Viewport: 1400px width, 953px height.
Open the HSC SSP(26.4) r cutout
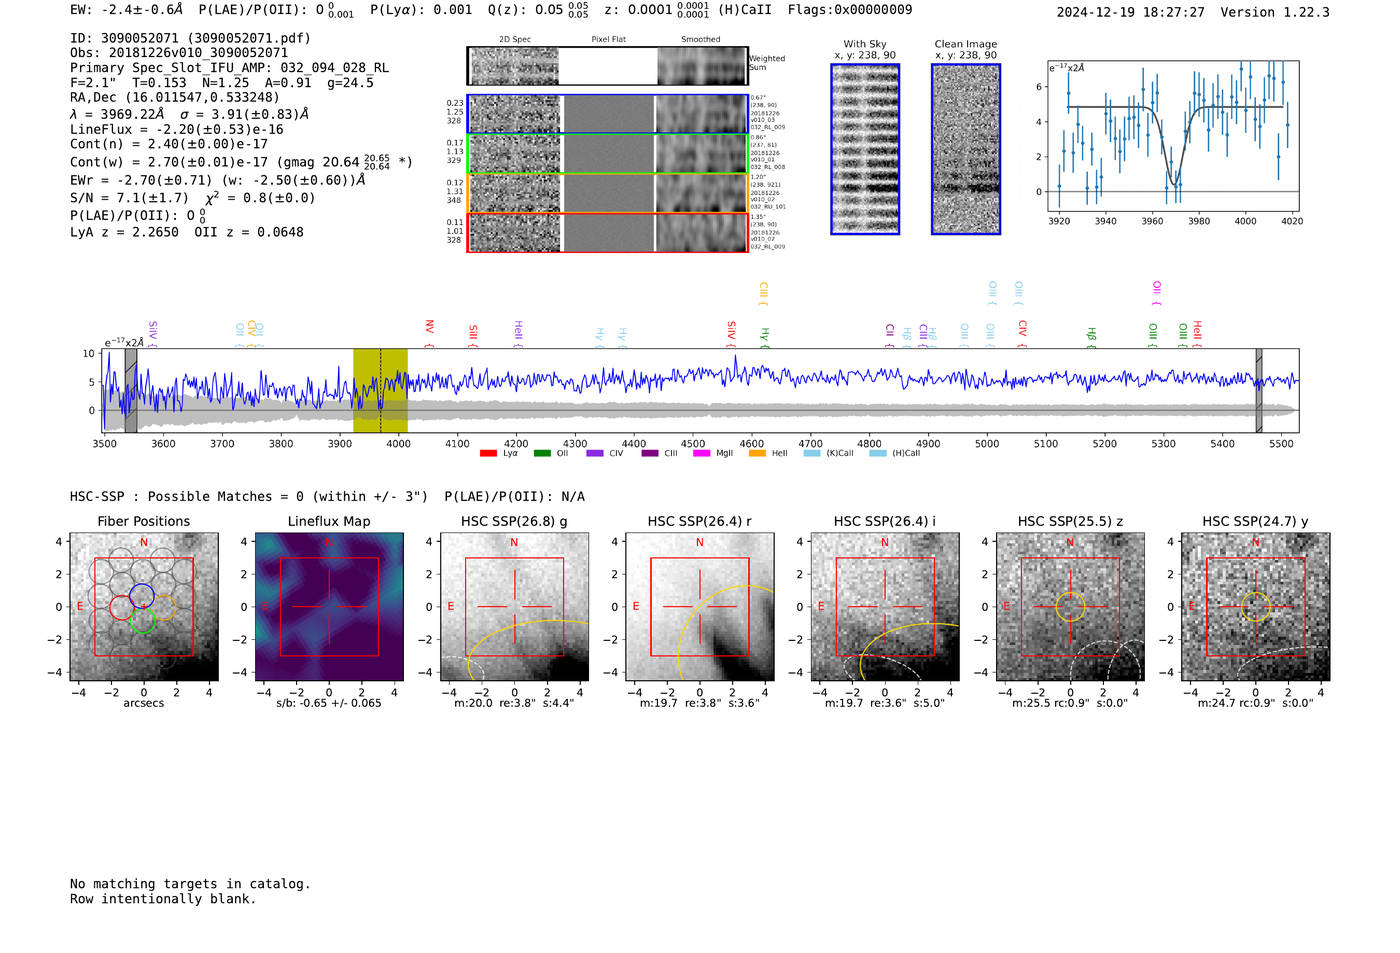click(700, 607)
